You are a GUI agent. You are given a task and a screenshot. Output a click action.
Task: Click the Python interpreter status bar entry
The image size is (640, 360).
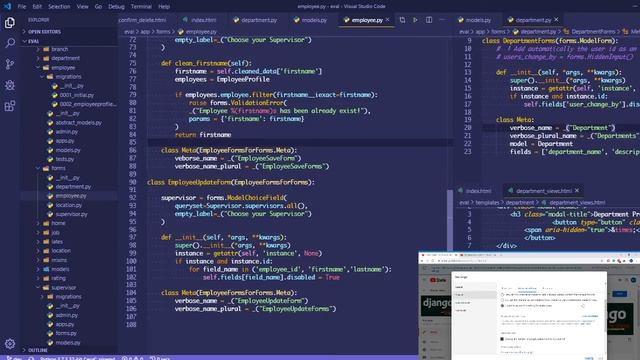point(77,358)
